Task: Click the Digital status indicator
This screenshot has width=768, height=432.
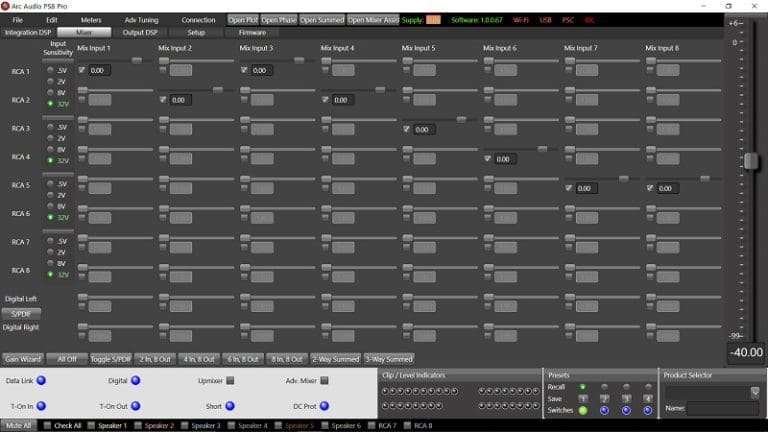Action: point(135,380)
